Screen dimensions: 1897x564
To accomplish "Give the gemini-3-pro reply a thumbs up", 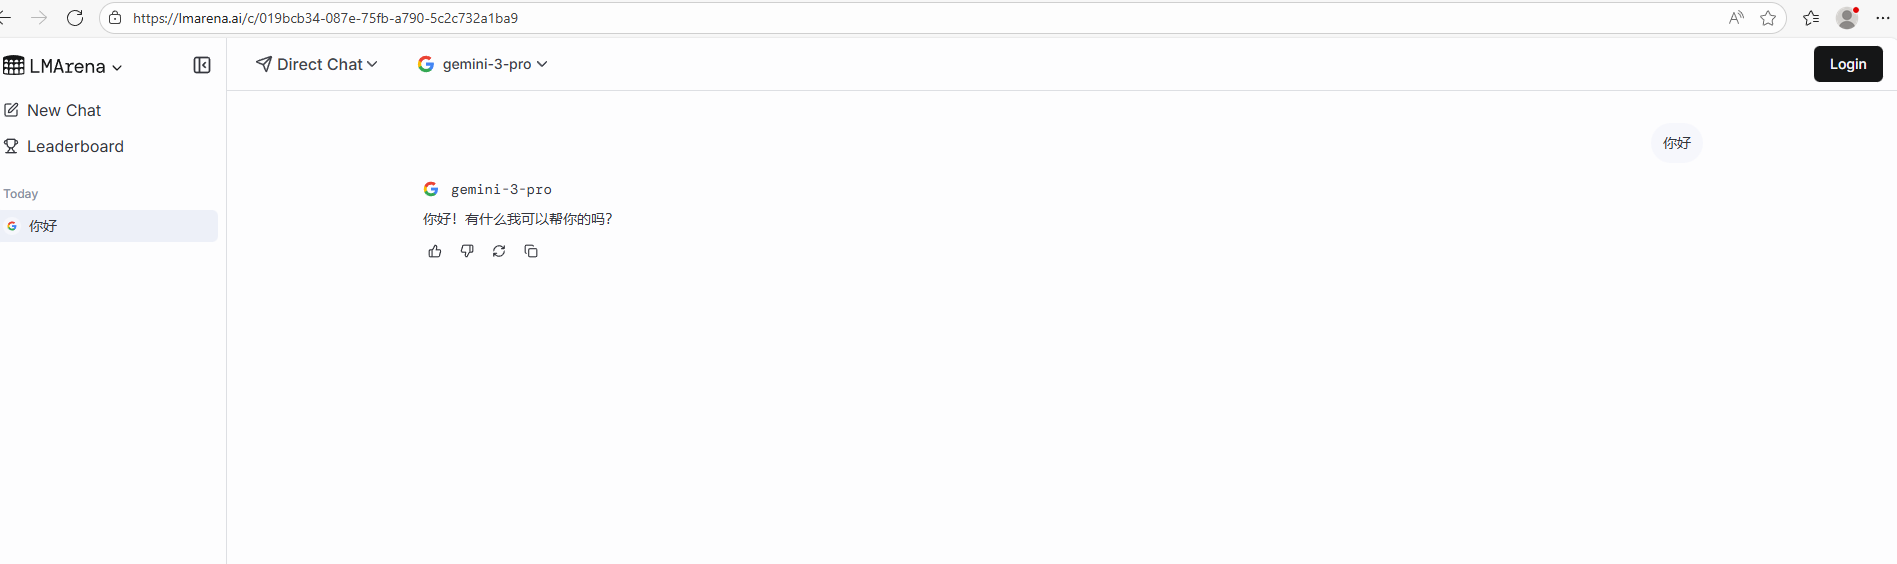I will (434, 251).
